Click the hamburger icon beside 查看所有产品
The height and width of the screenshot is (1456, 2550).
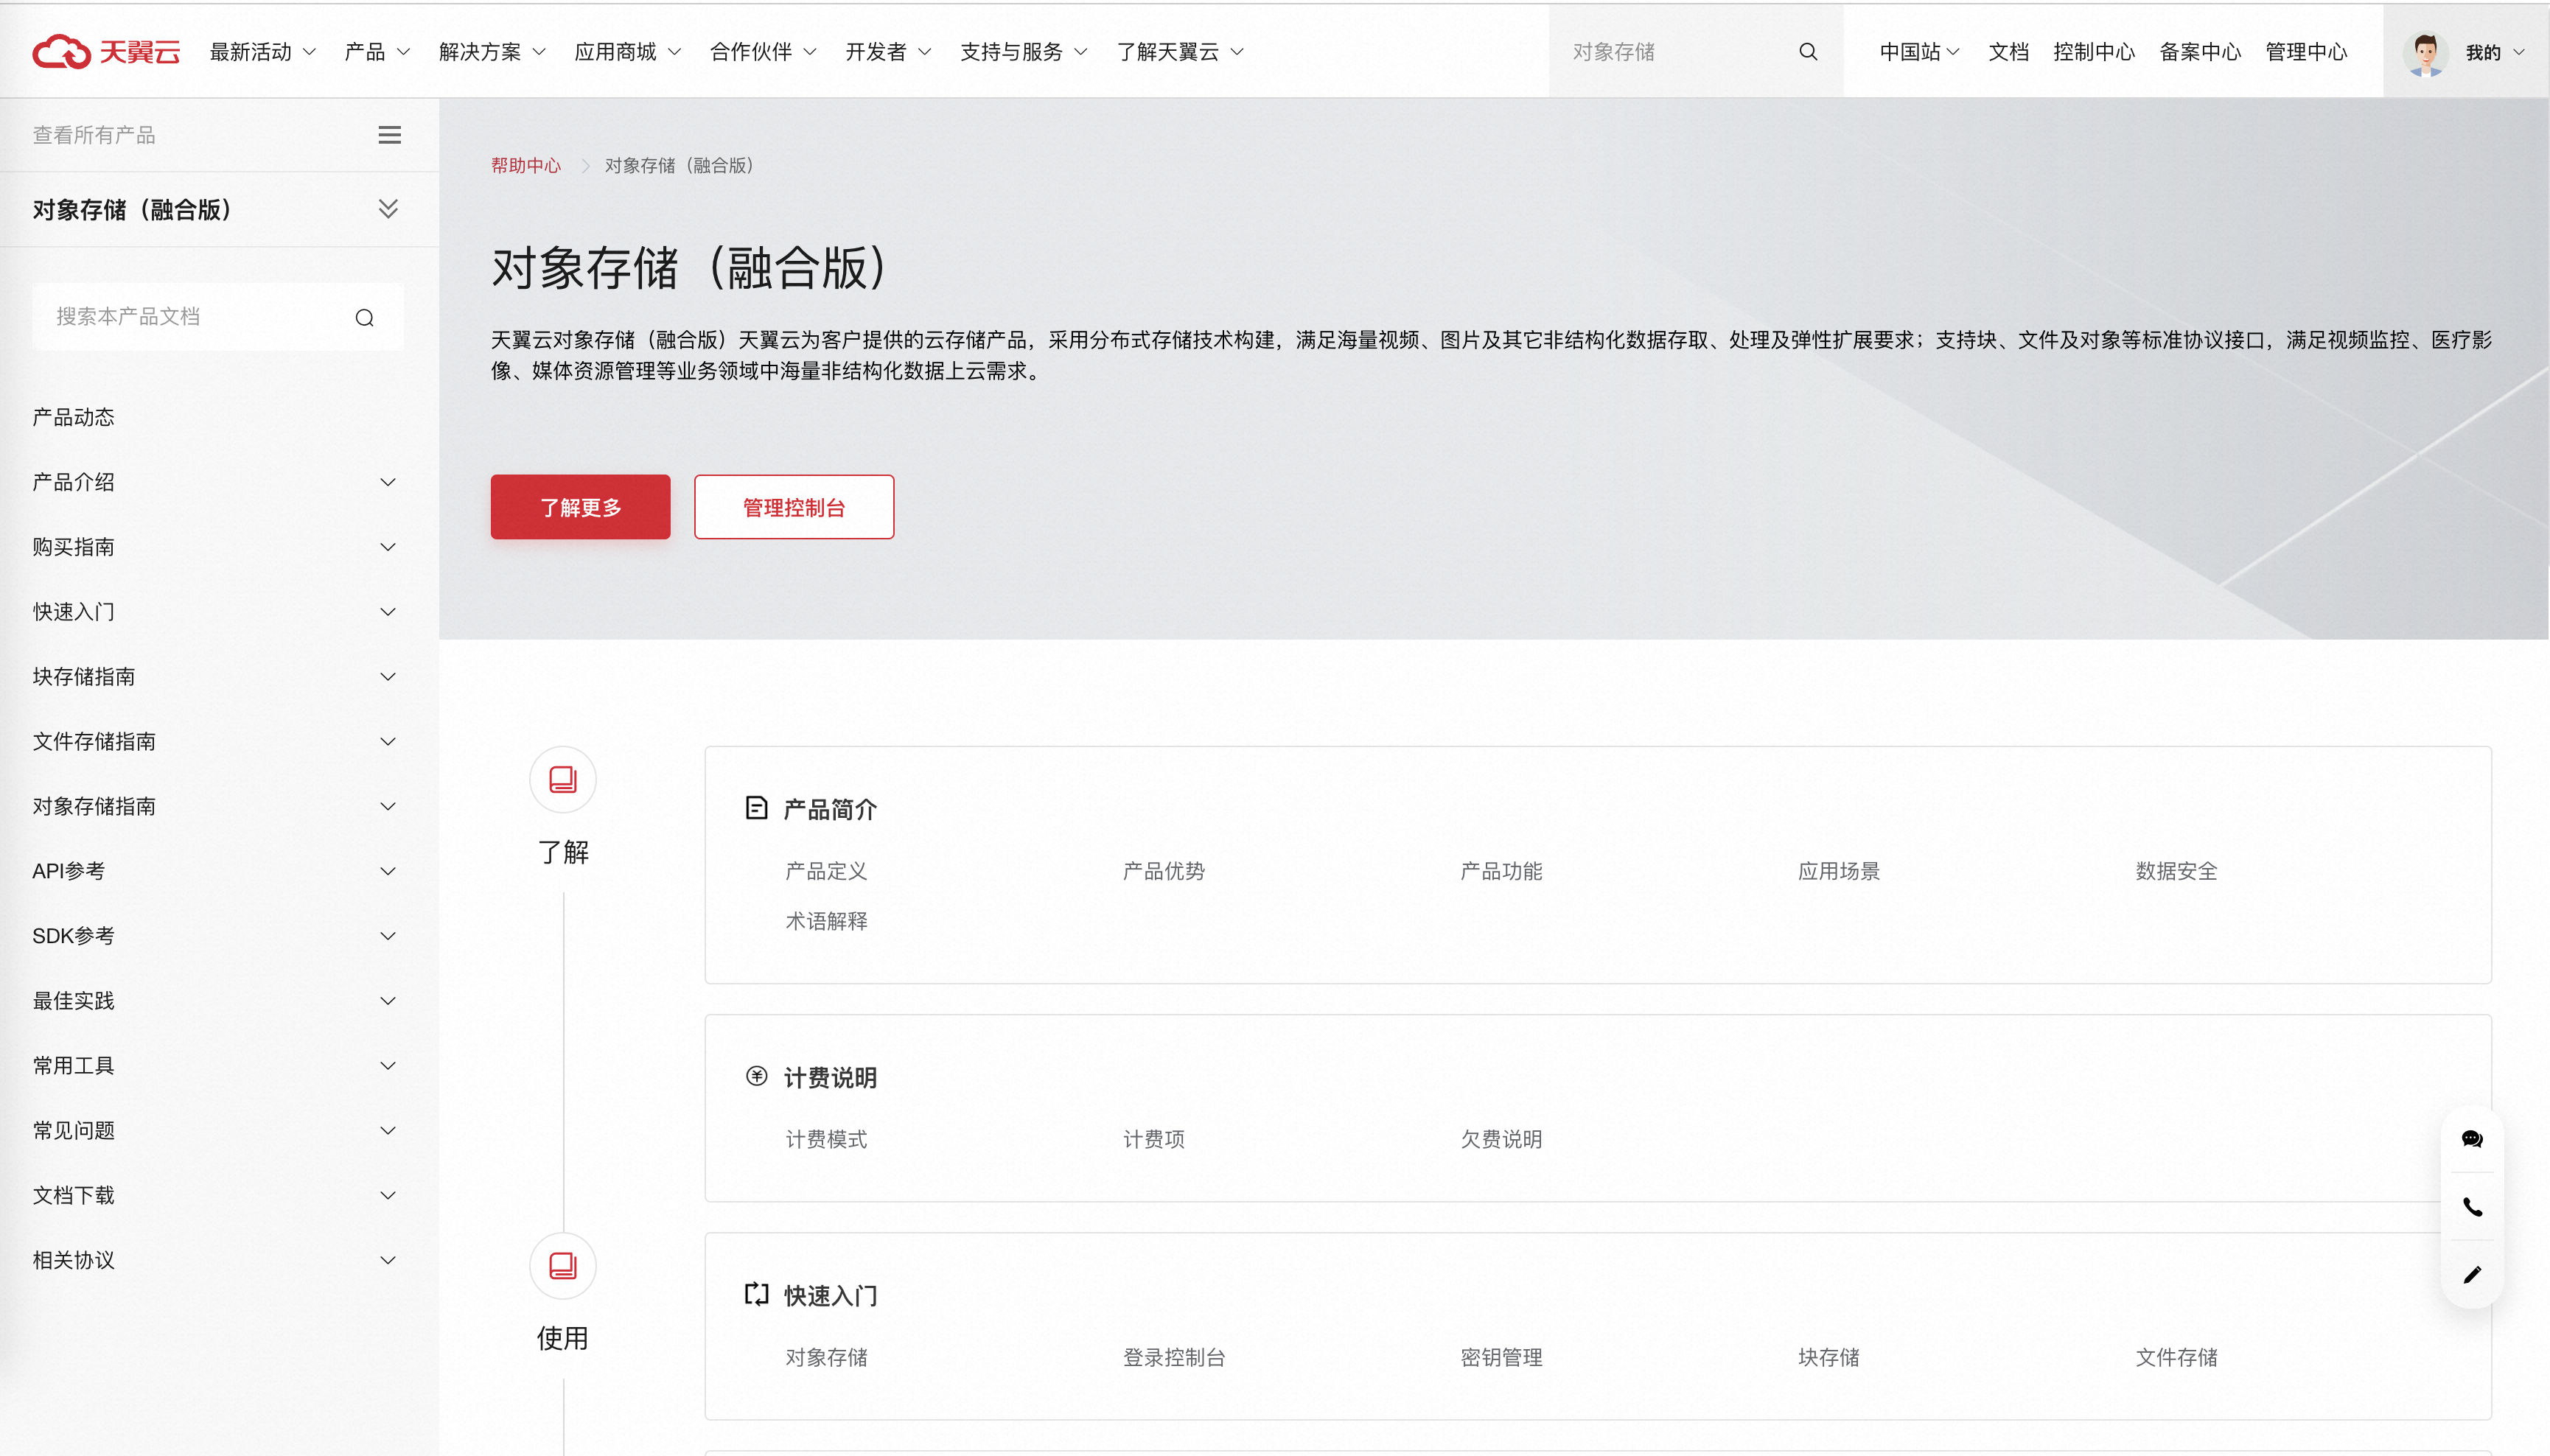pos(389,135)
